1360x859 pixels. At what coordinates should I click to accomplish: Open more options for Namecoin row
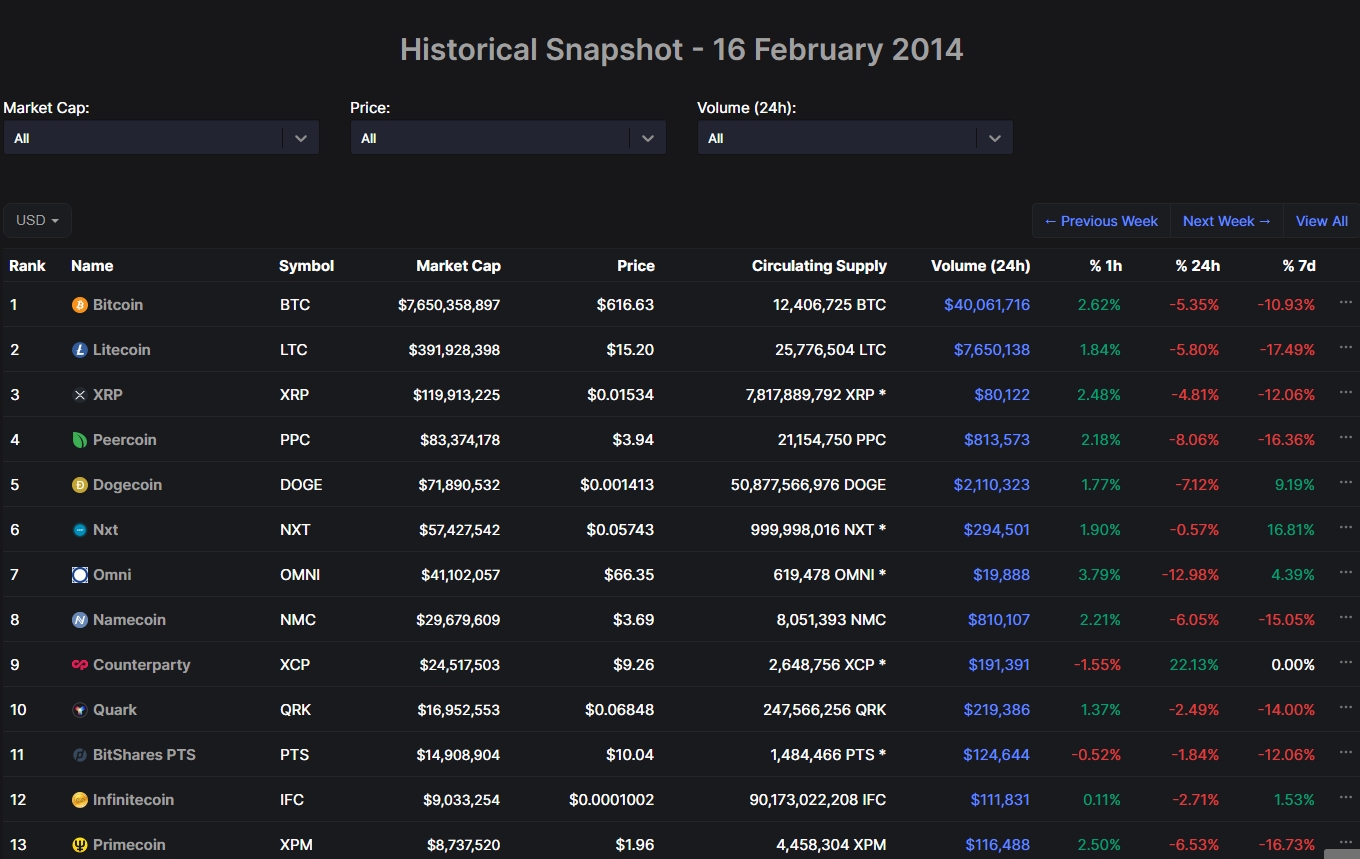tap(1345, 617)
